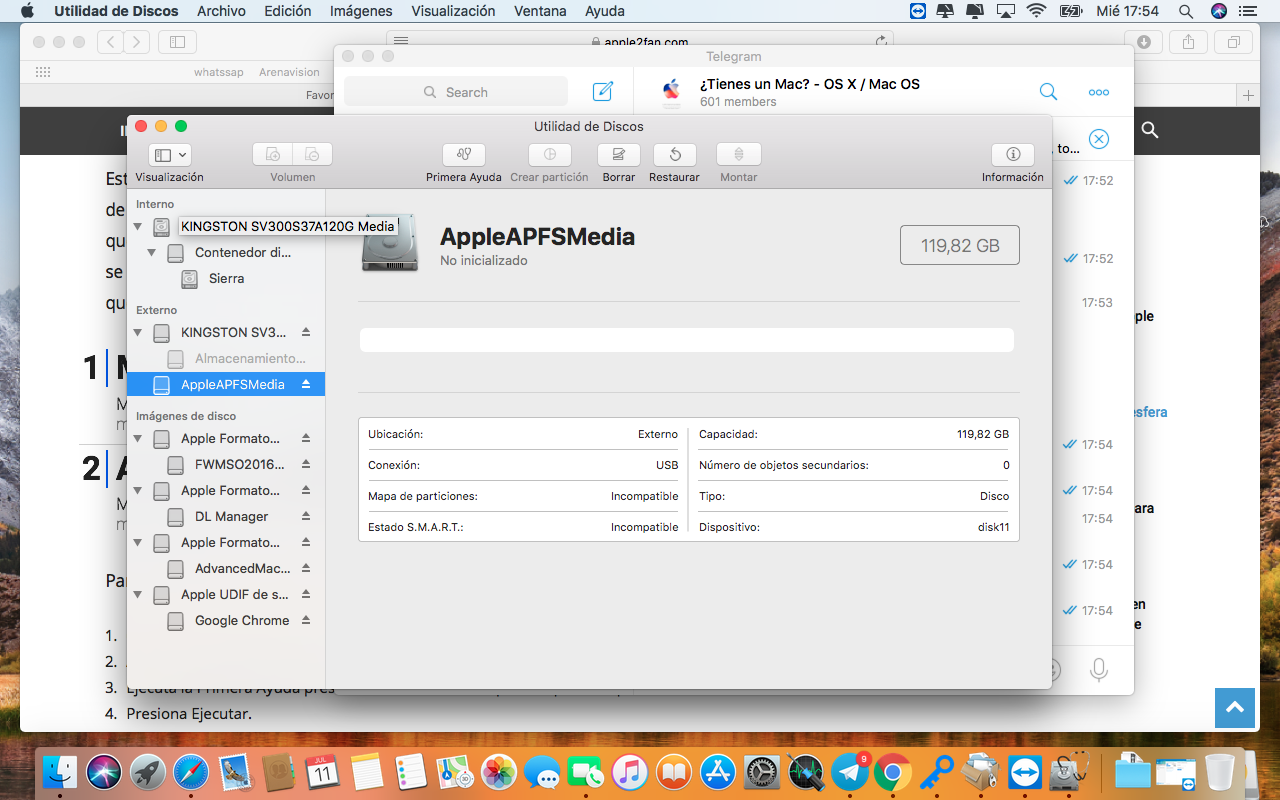Open the whatssap favorite in Safari
The height and width of the screenshot is (800, 1280).
coord(219,72)
